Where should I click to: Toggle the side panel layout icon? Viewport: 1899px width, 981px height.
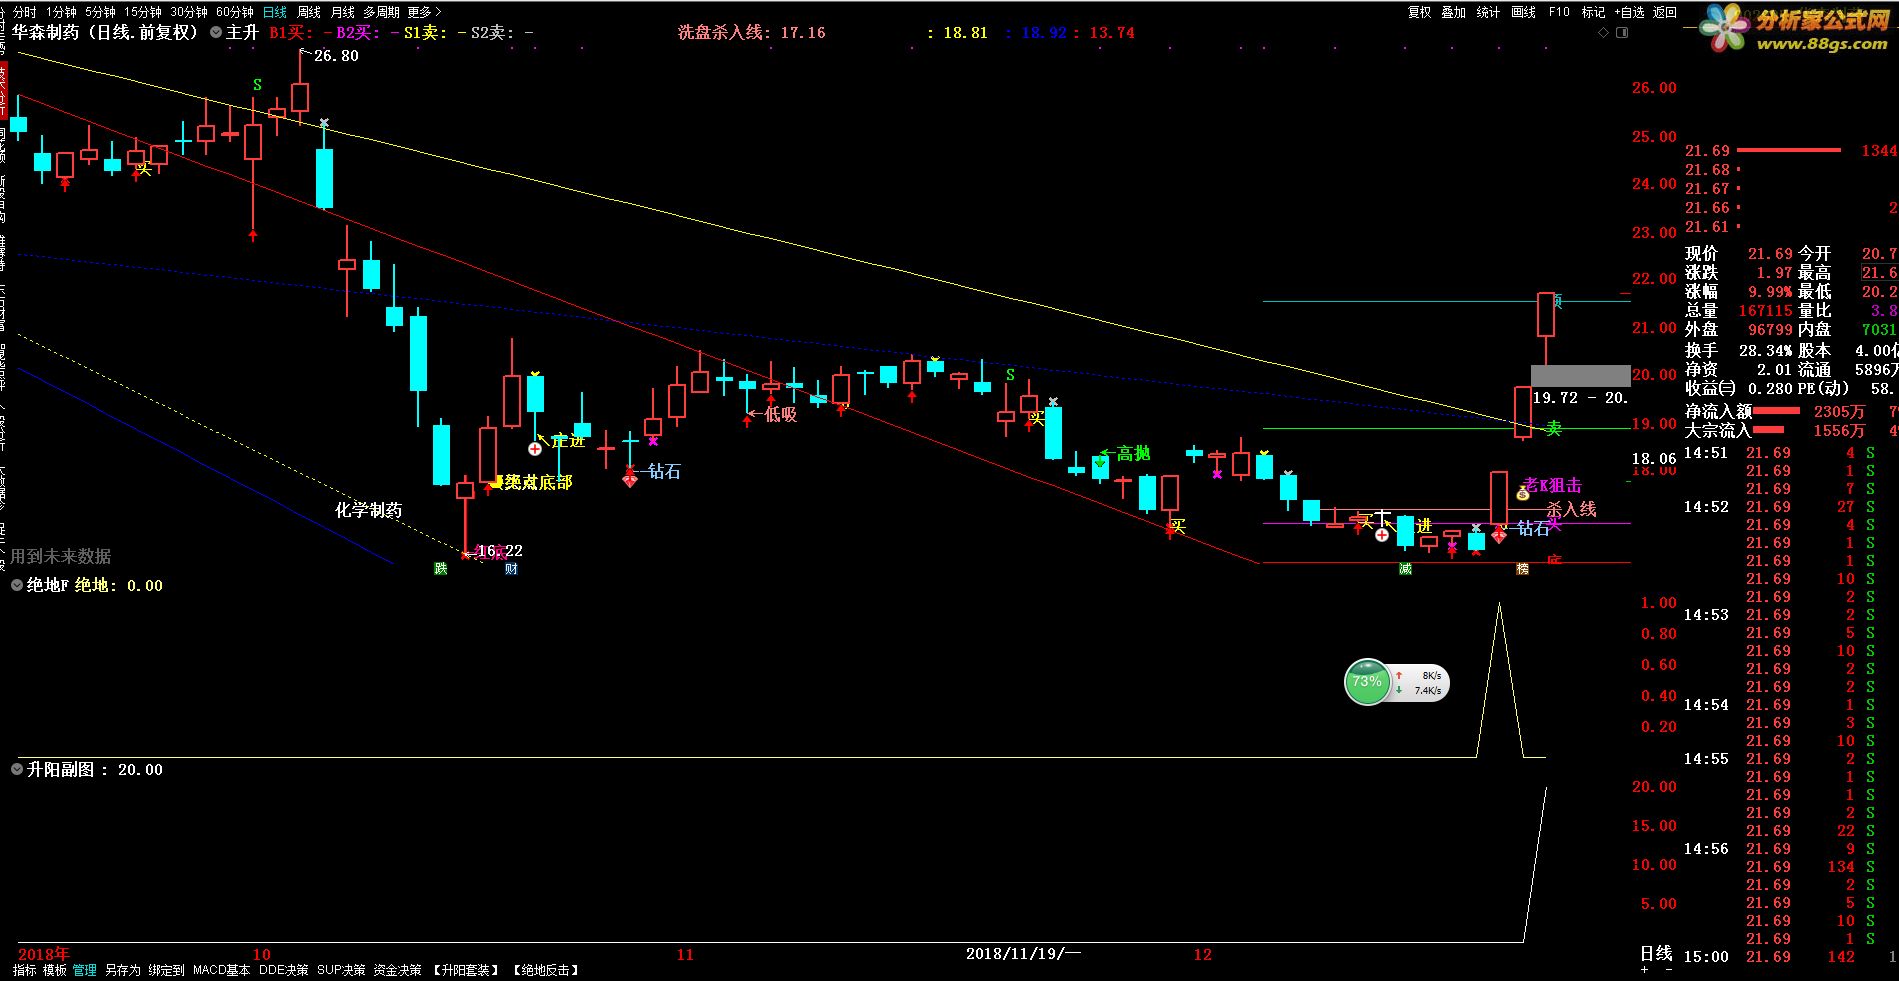tap(1622, 33)
